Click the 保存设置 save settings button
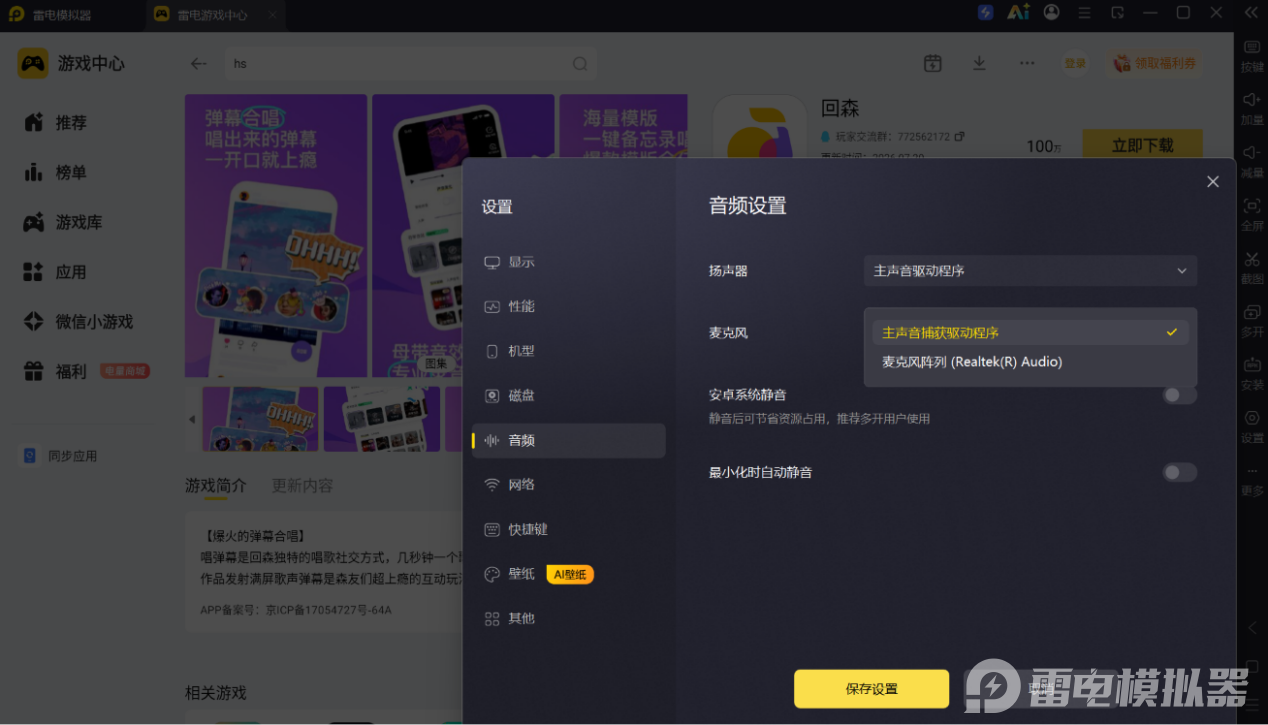Viewport: 1268px width, 725px height. coord(871,688)
